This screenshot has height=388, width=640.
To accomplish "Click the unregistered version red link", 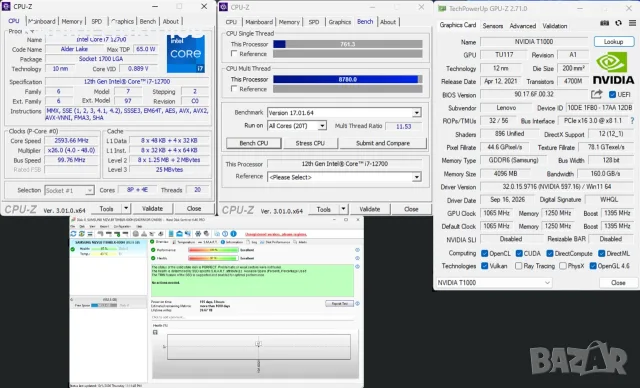I will tap(276, 234).
